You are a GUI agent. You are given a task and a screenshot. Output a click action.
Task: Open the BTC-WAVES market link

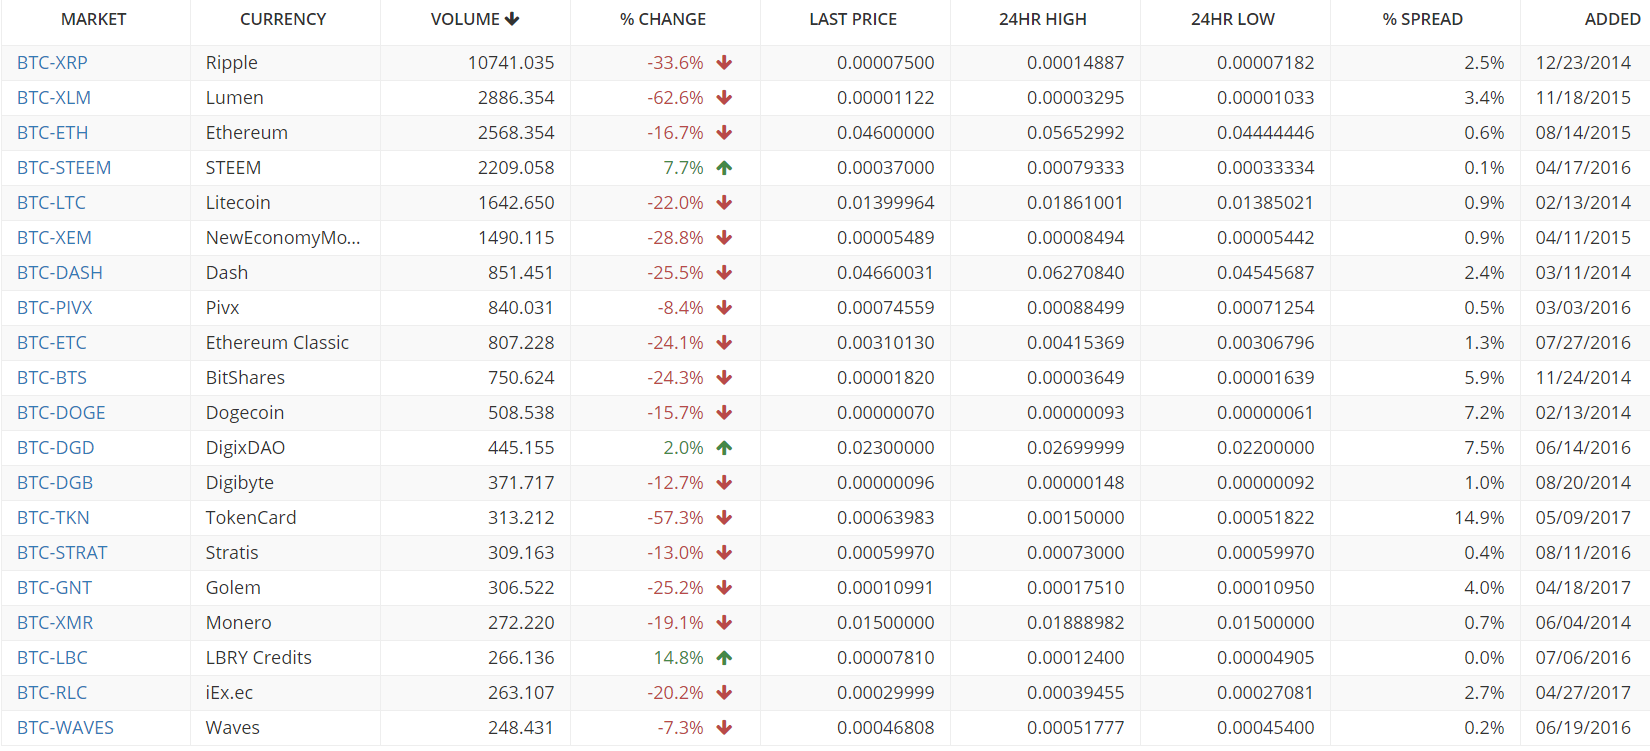click(65, 728)
